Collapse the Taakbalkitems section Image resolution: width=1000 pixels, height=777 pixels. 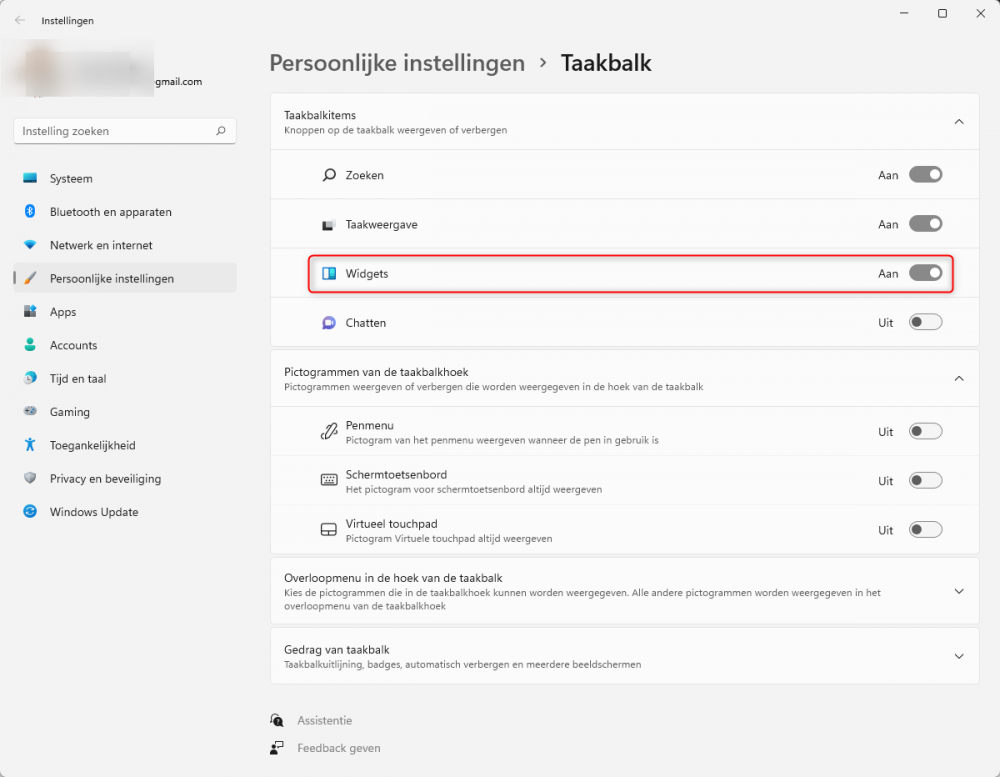[958, 122]
